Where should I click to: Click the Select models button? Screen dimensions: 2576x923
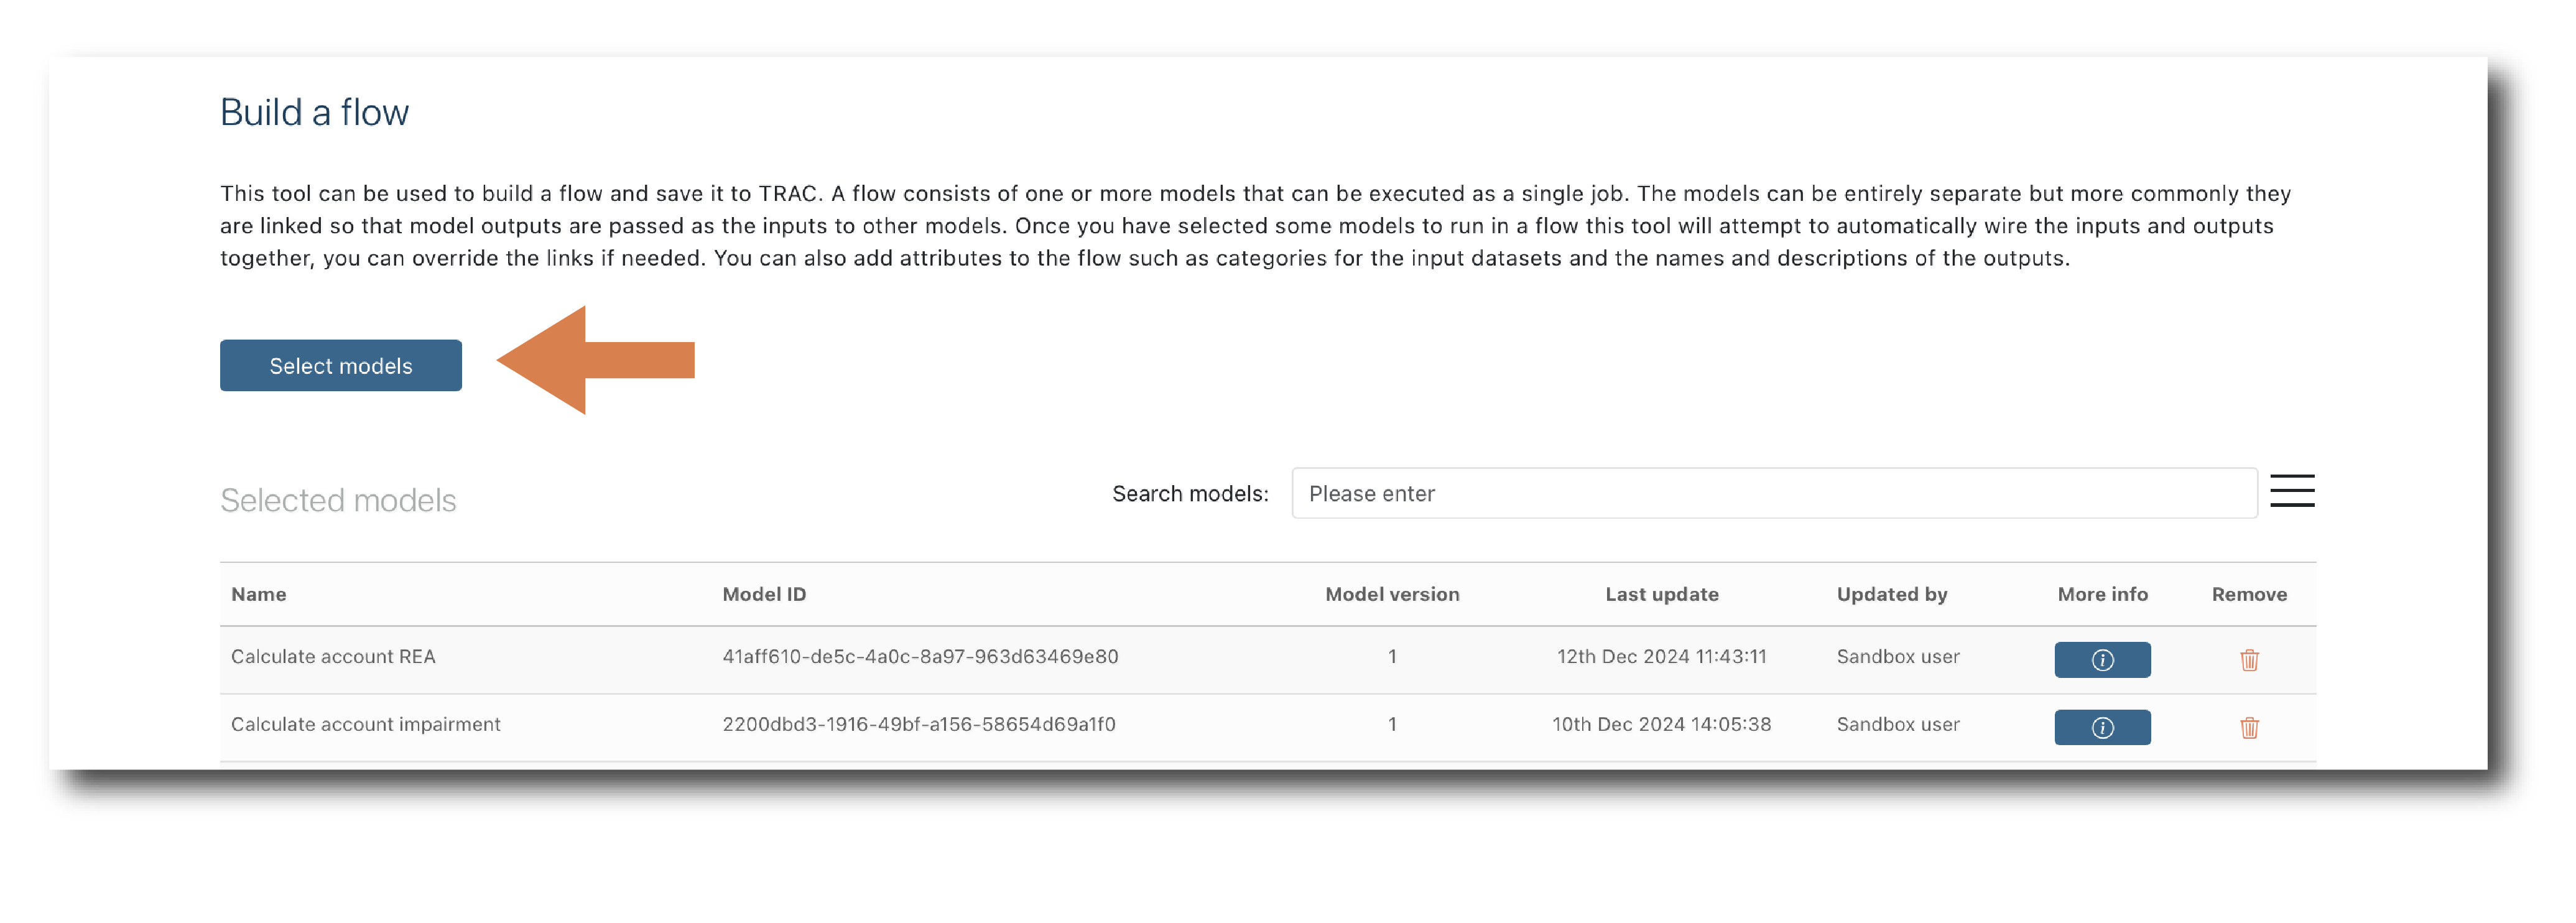point(340,366)
